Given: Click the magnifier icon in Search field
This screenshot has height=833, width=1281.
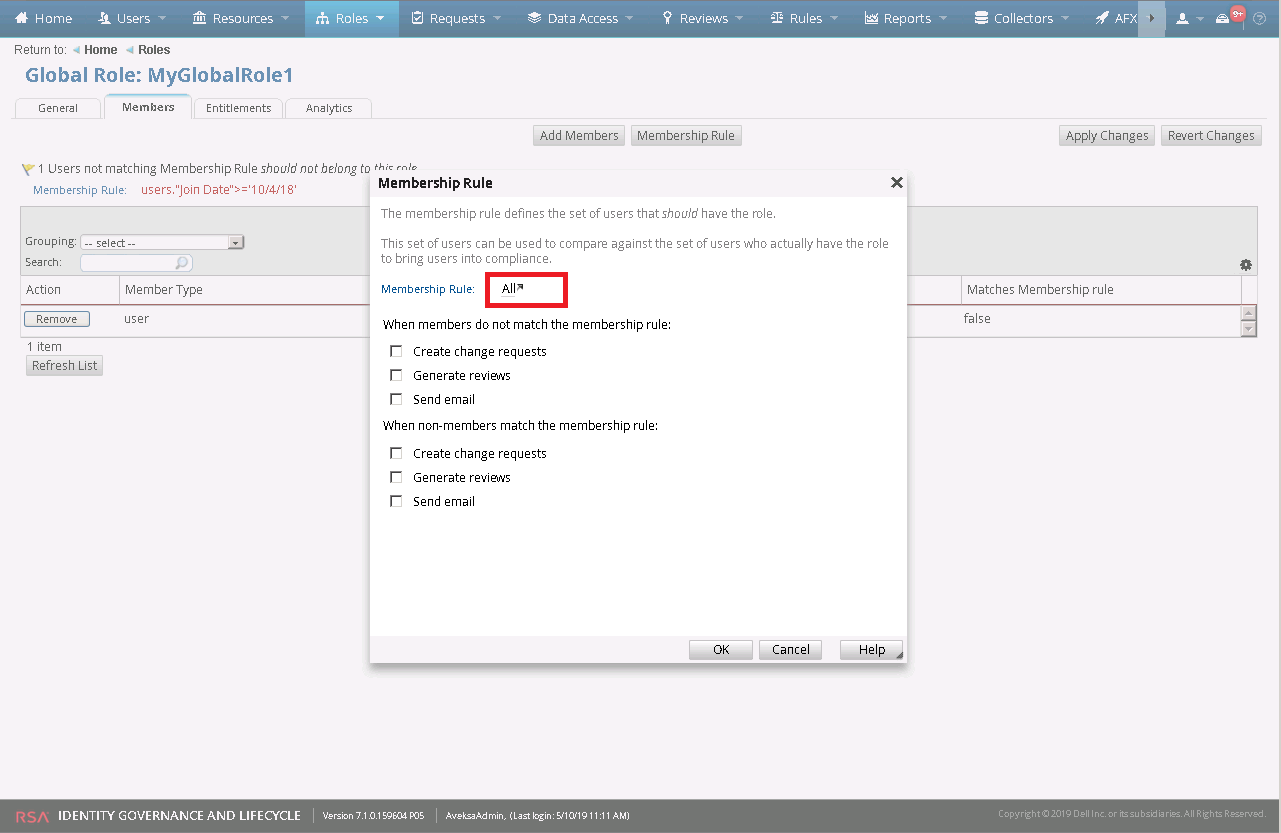Looking at the screenshot, I should [x=181, y=263].
